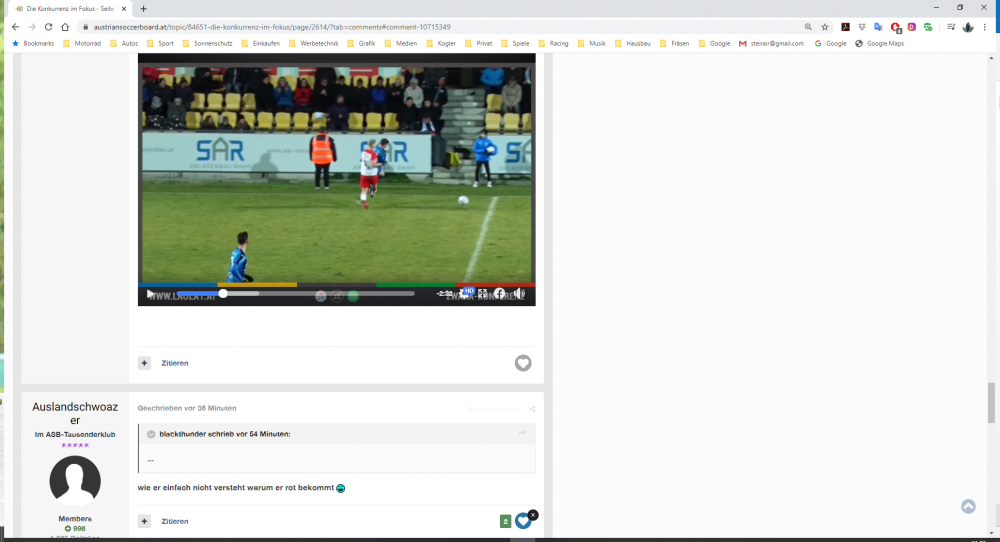Jump to blackthunder's quoted post via arrow
Screen dimensions: 1000x542
[x=522, y=434]
